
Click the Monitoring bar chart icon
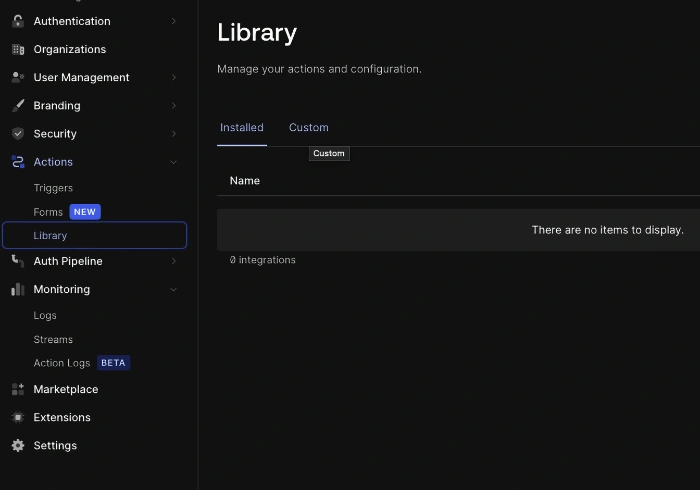click(x=18, y=289)
